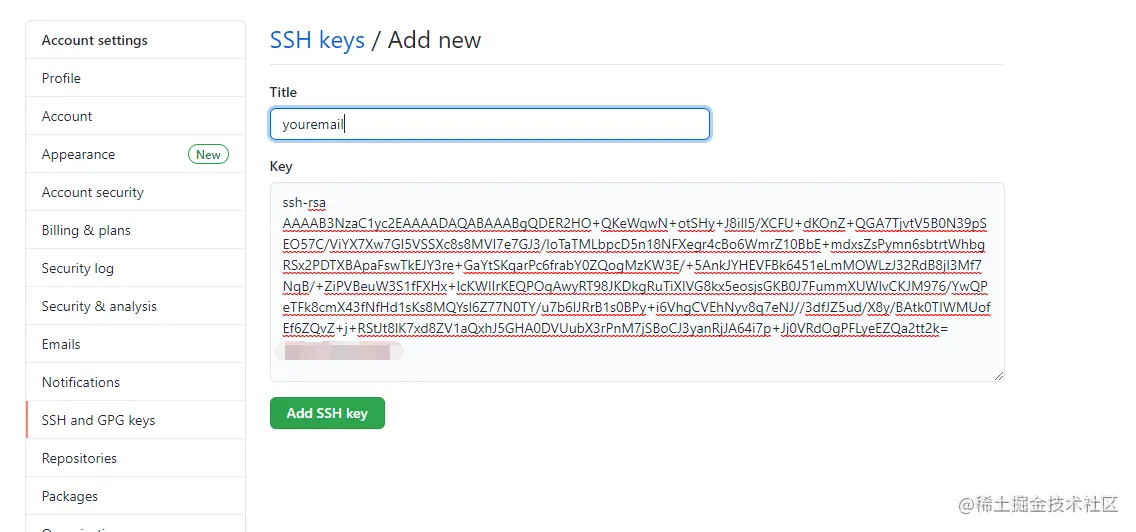
Task: Open Packages settings page
Action: [x=70, y=496]
